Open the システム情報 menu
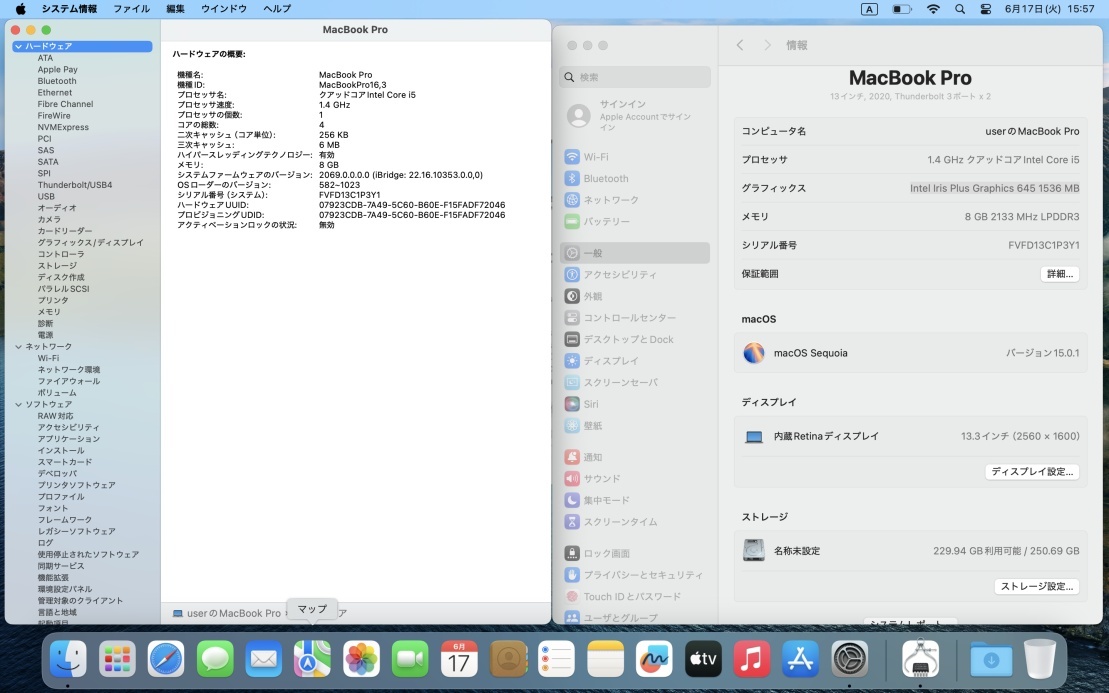The image size is (1109, 693). point(69,9)
